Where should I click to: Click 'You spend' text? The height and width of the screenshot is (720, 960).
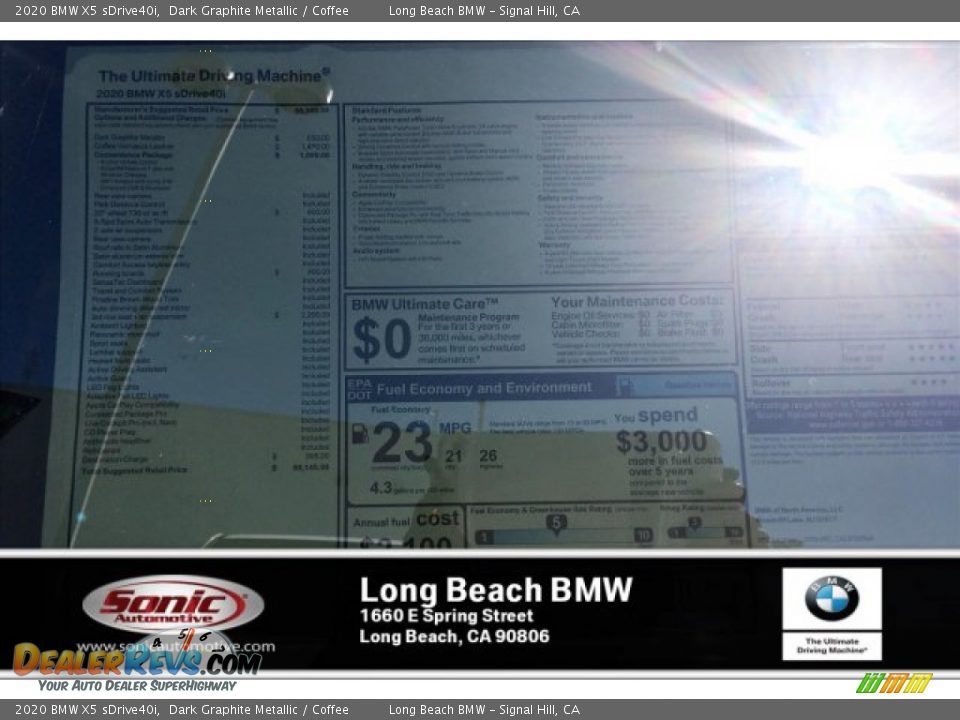pos(656,416)
